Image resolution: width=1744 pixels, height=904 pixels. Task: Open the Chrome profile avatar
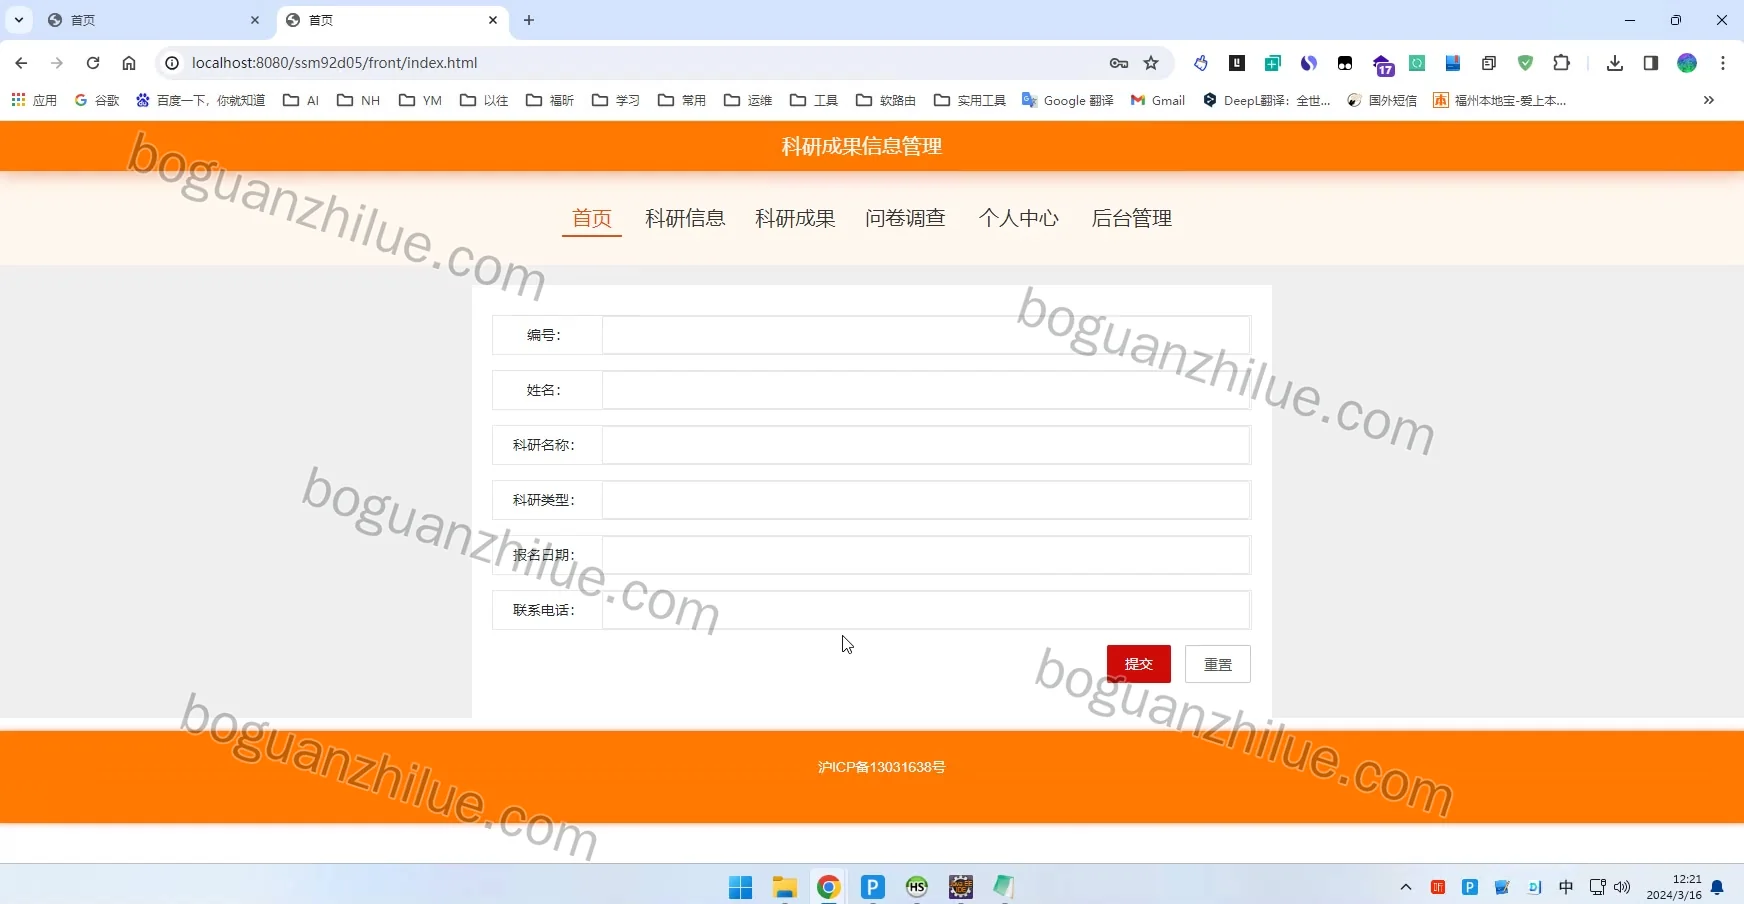(x=1687, y=63)
